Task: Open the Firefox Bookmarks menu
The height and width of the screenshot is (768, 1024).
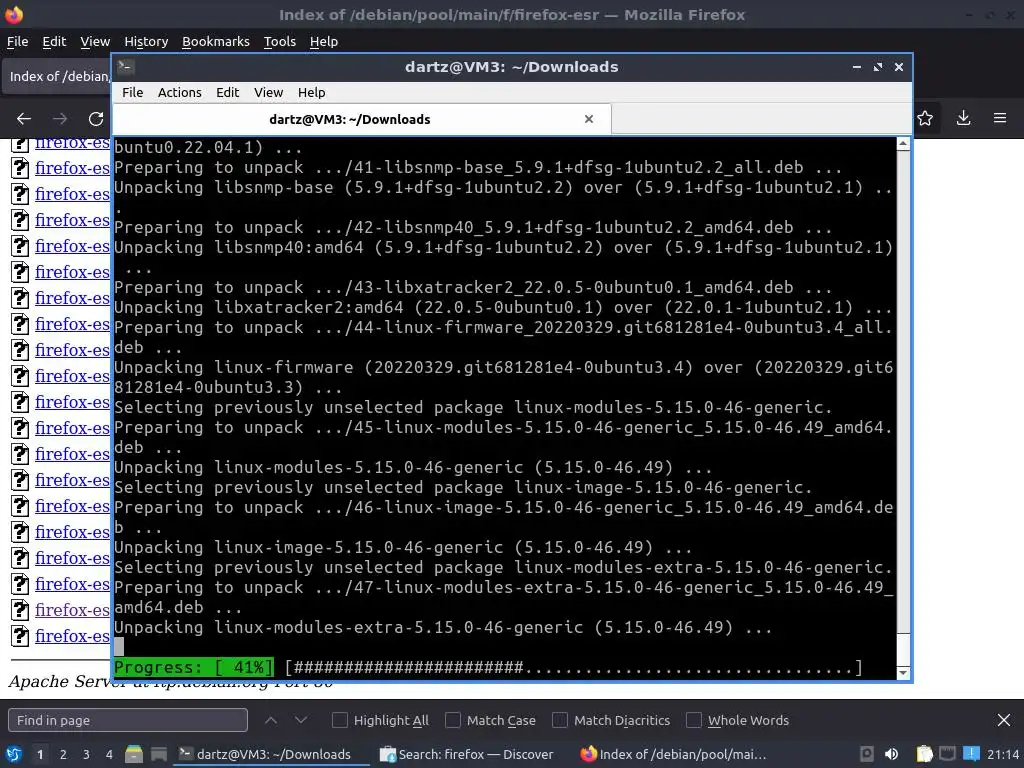Action: 216,41
